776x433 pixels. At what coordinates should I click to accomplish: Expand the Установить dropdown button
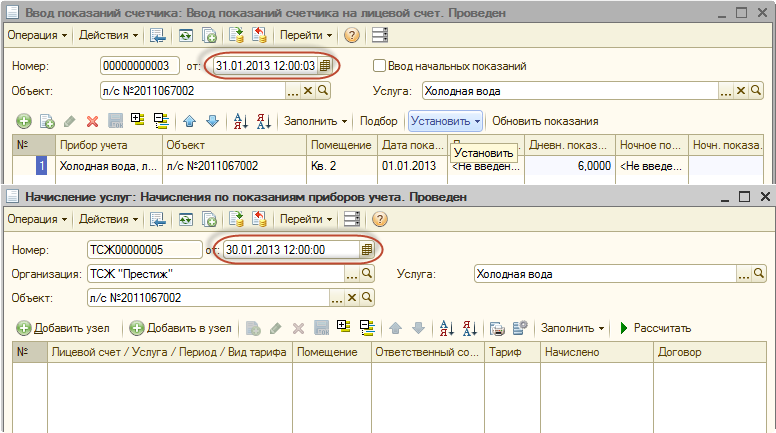coord(445,121)
